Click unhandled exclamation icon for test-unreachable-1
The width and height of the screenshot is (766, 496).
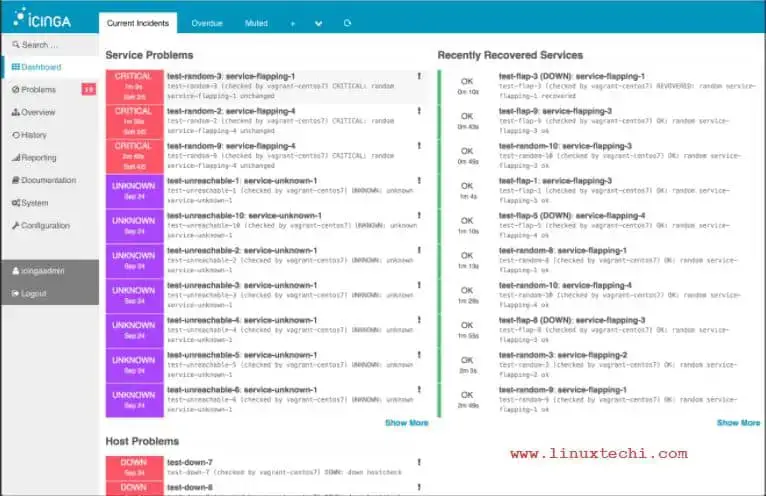(x=419, y=181)
